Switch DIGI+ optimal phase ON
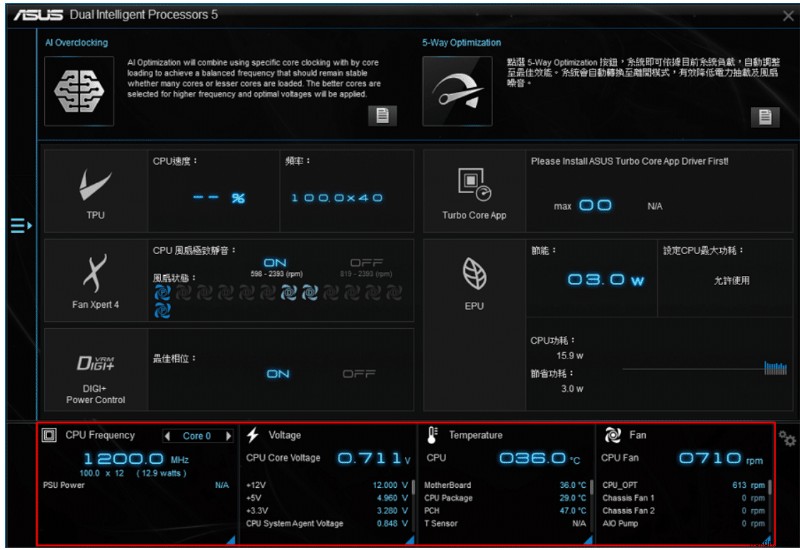 (278, 374)
